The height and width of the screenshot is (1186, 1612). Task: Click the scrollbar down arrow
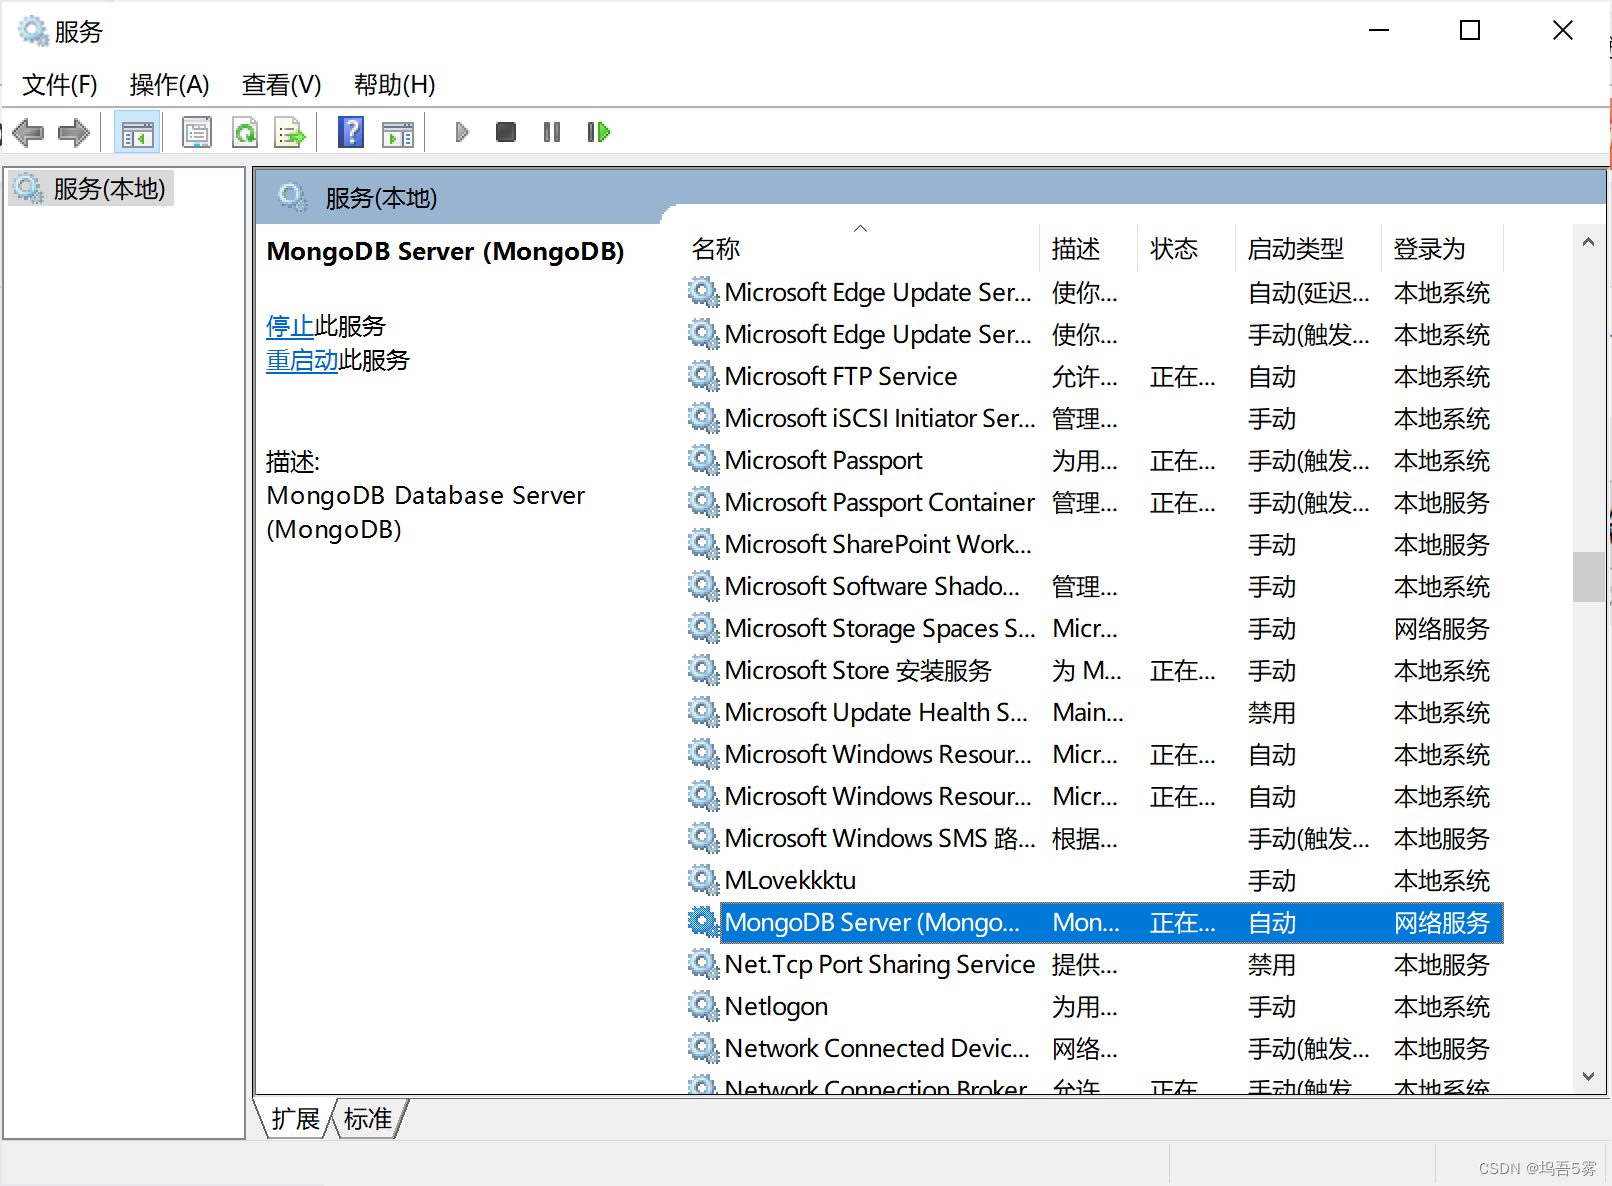click(x=1588, y=1076)
